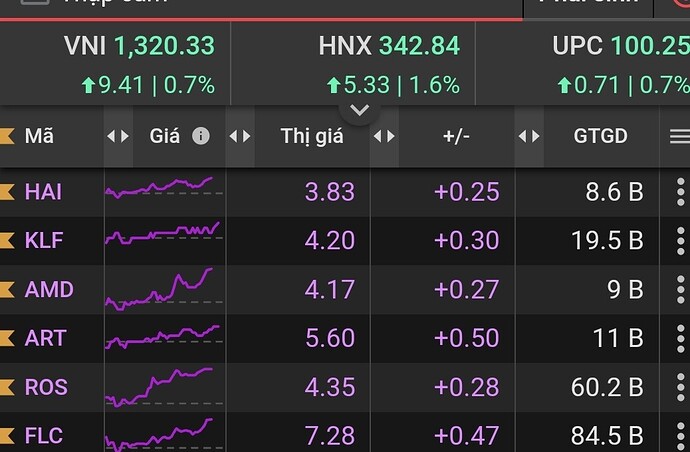
Task: Click the info icon next to Giá
Action: click(x=201, y=136)
